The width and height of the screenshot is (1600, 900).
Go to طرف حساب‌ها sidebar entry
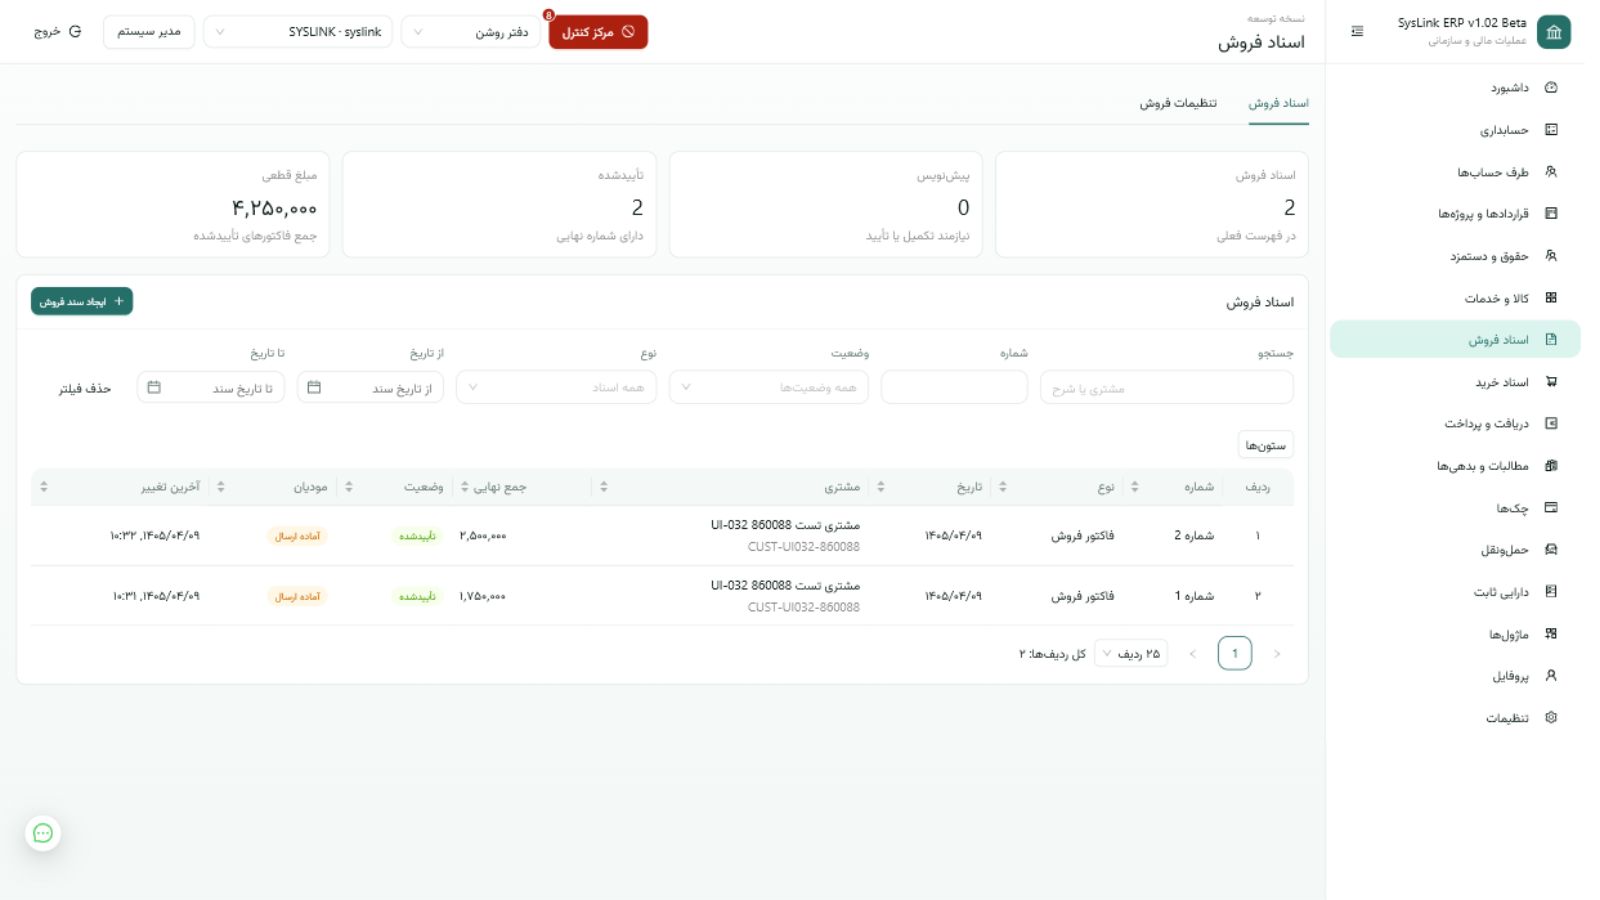[1455, 172]
